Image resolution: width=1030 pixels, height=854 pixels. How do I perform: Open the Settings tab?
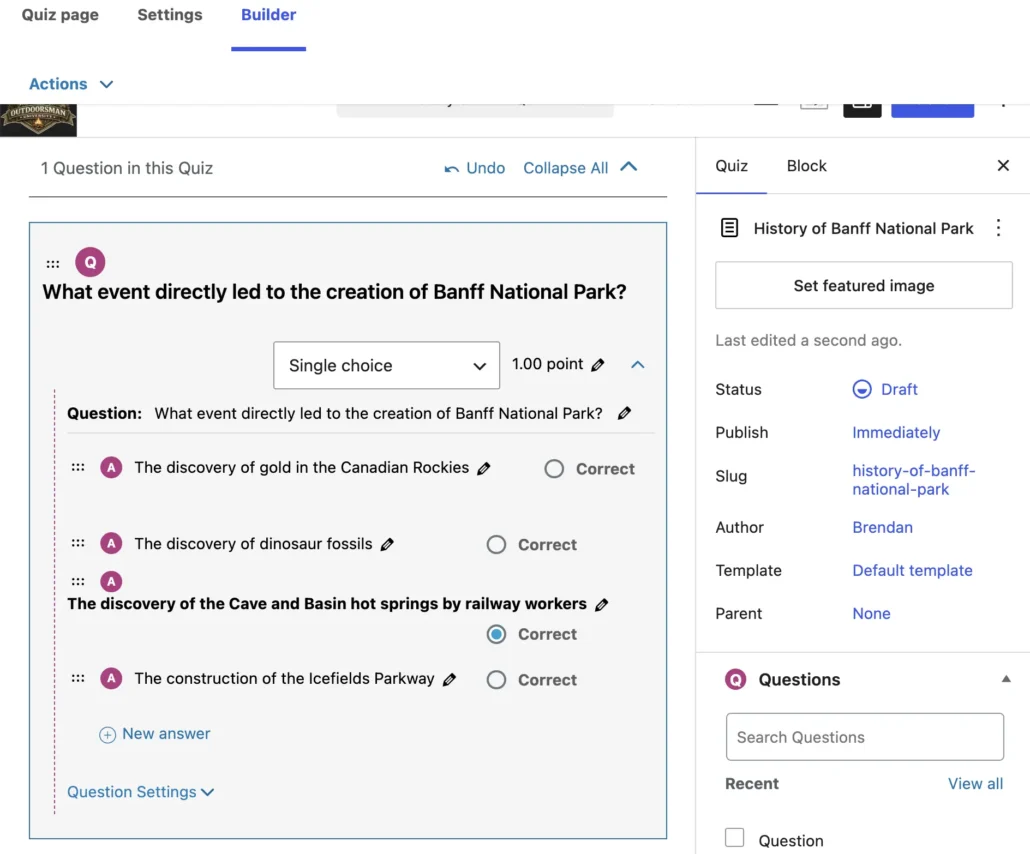(x=169, y=14)
